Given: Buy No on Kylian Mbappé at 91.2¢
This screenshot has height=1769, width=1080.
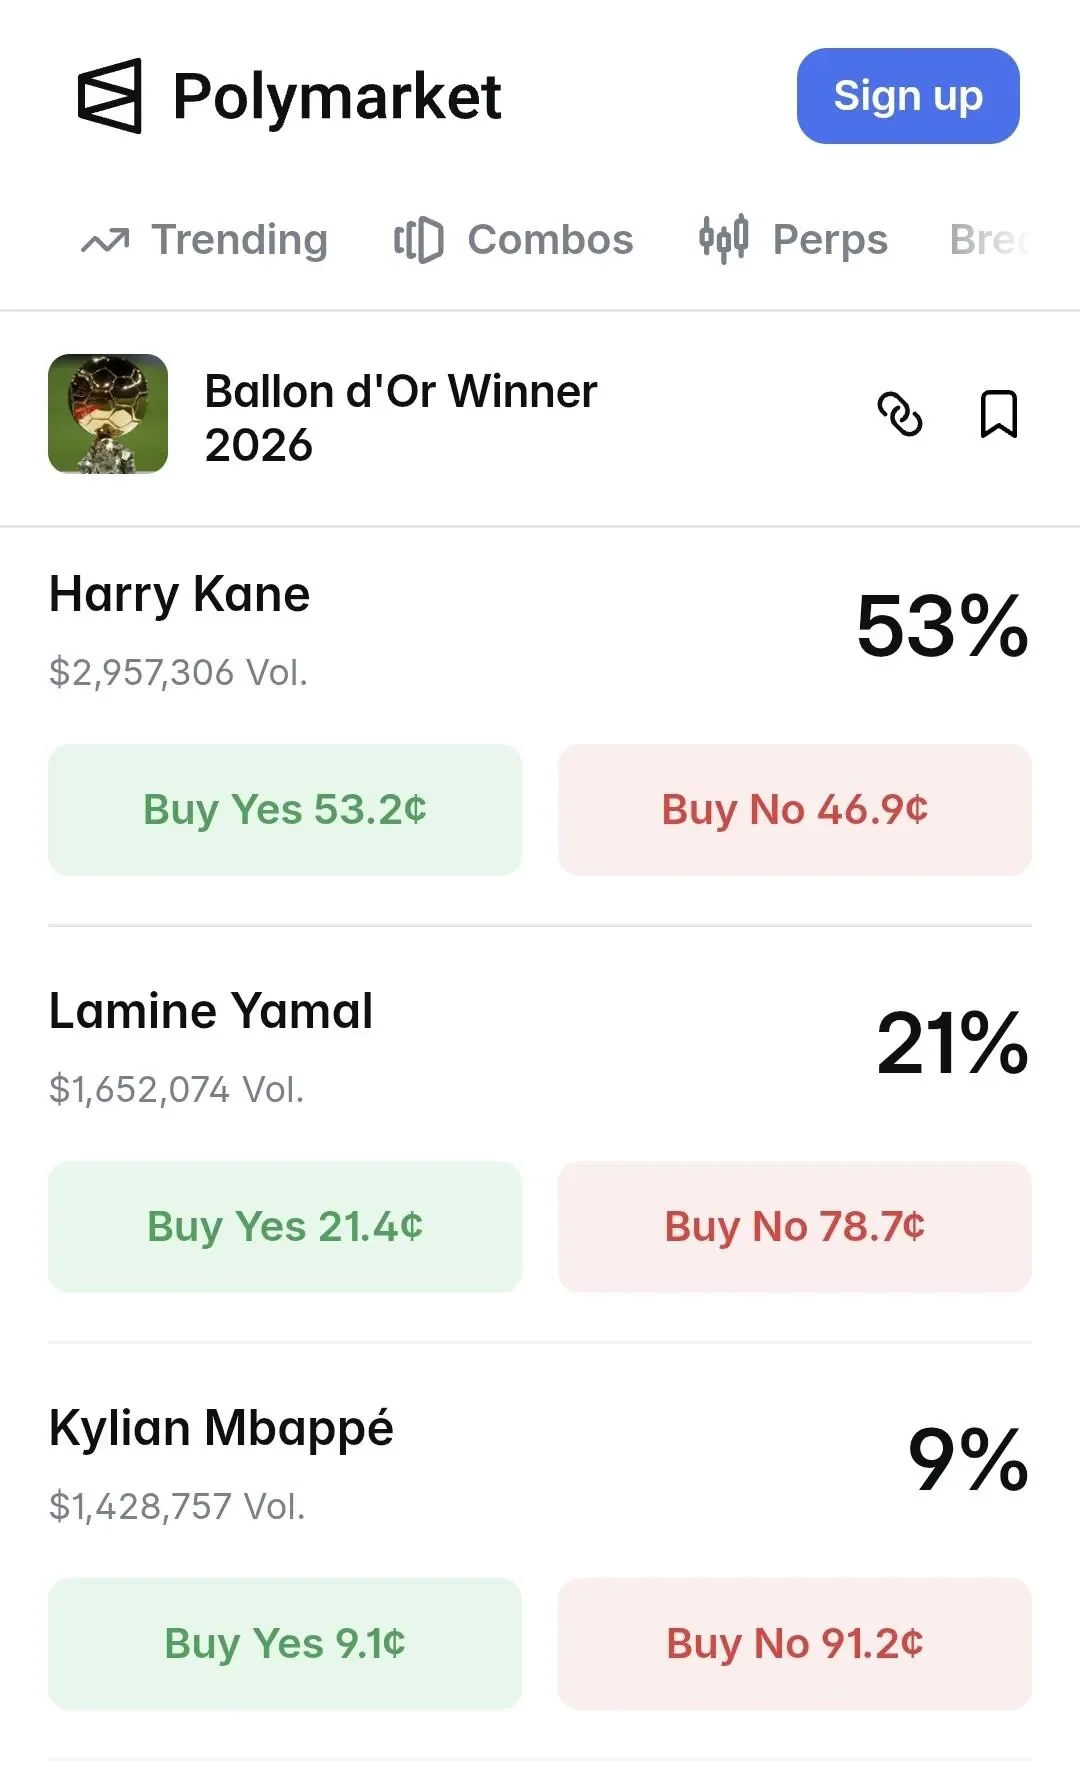Looking at the screenshot, I should (795, 1644).
